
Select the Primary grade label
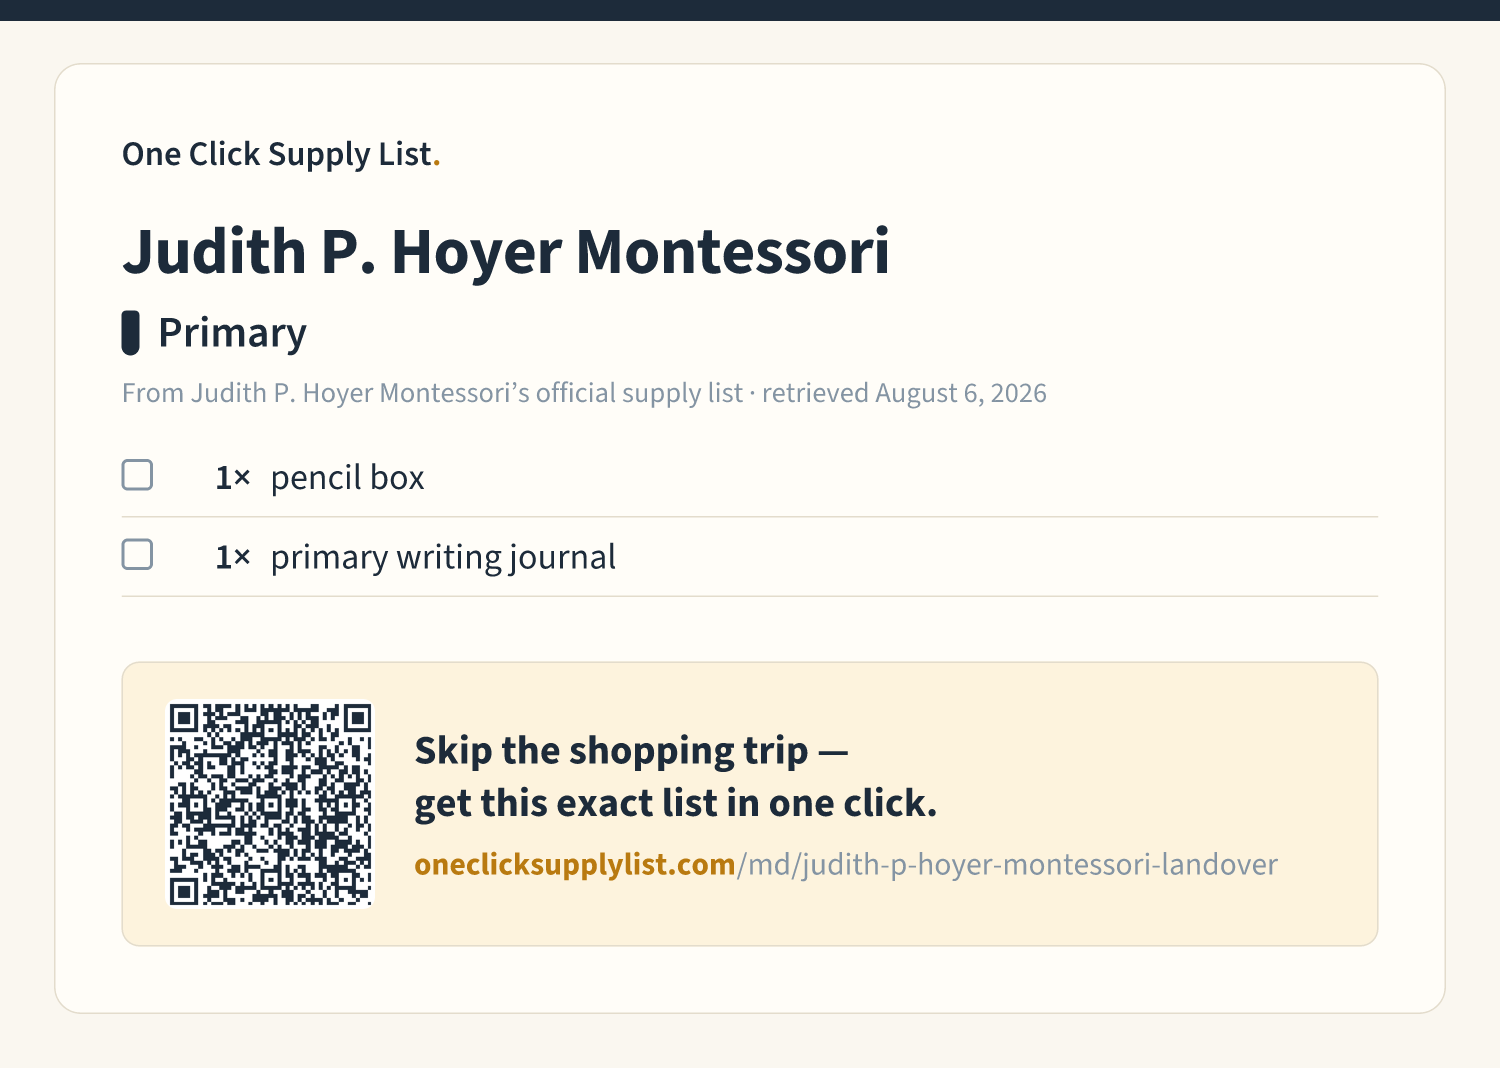[x=232, y=333]
